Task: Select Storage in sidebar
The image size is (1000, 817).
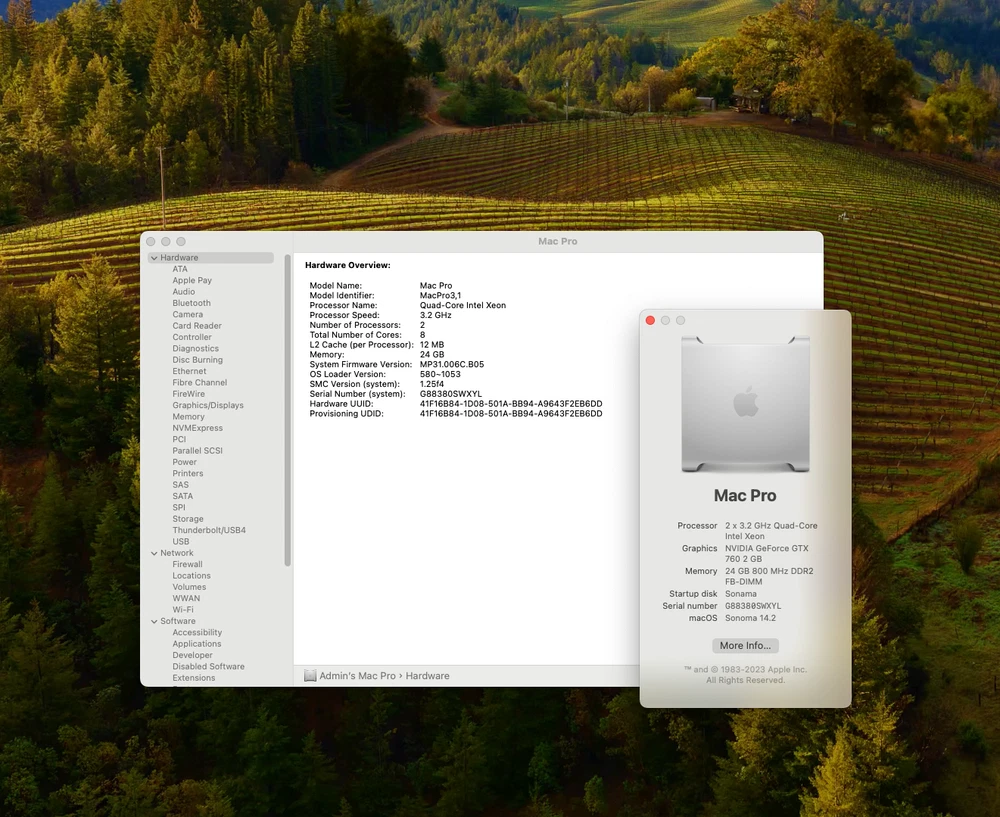Action: 188,519
